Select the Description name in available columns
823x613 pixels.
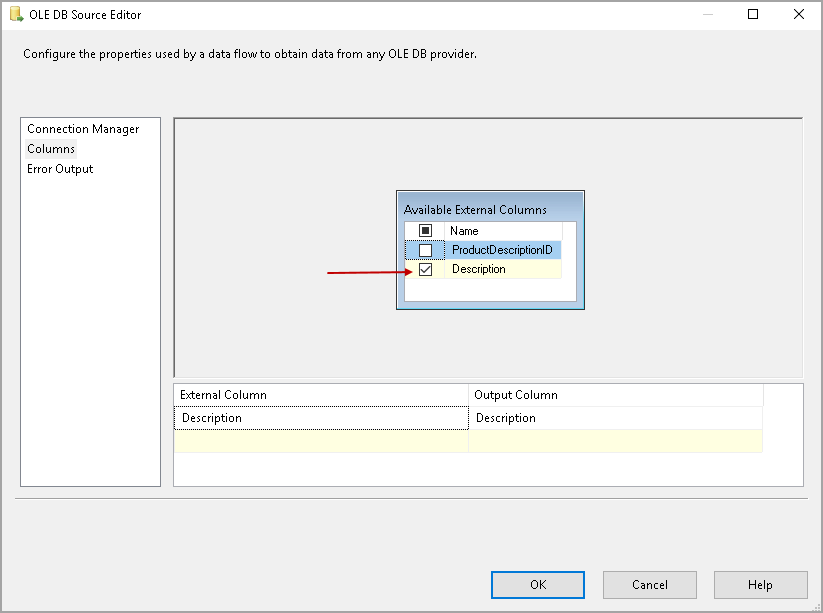click(479, 269)
